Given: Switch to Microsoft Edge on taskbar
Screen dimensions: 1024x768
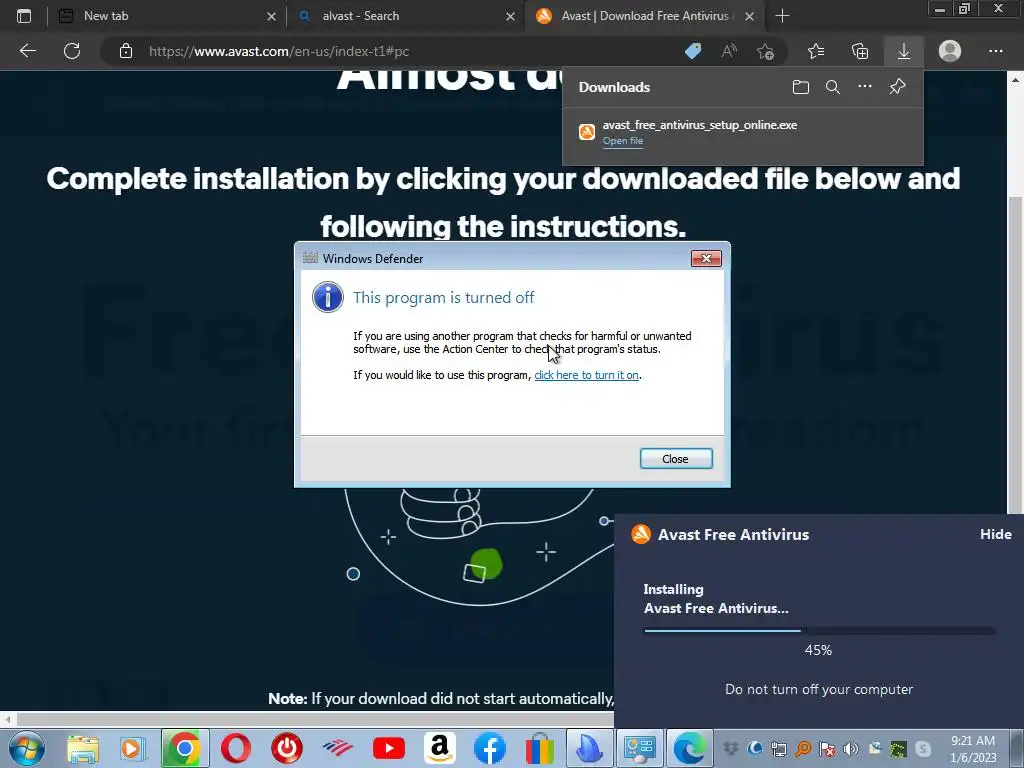Looking at the screenshot, I should [690, 748].
